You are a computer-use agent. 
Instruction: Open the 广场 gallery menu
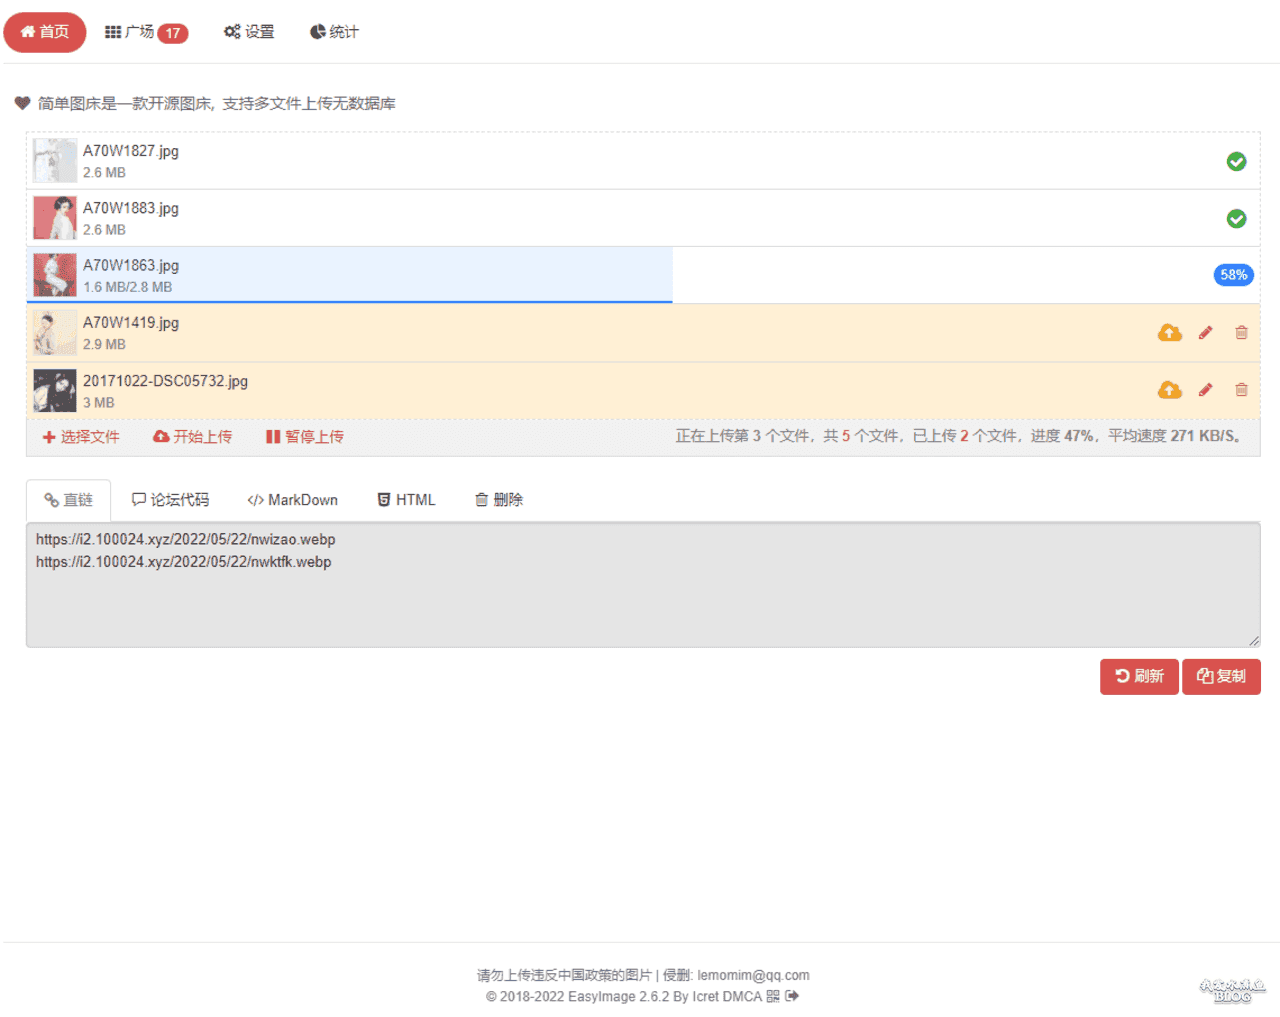[x=146, y=32]
